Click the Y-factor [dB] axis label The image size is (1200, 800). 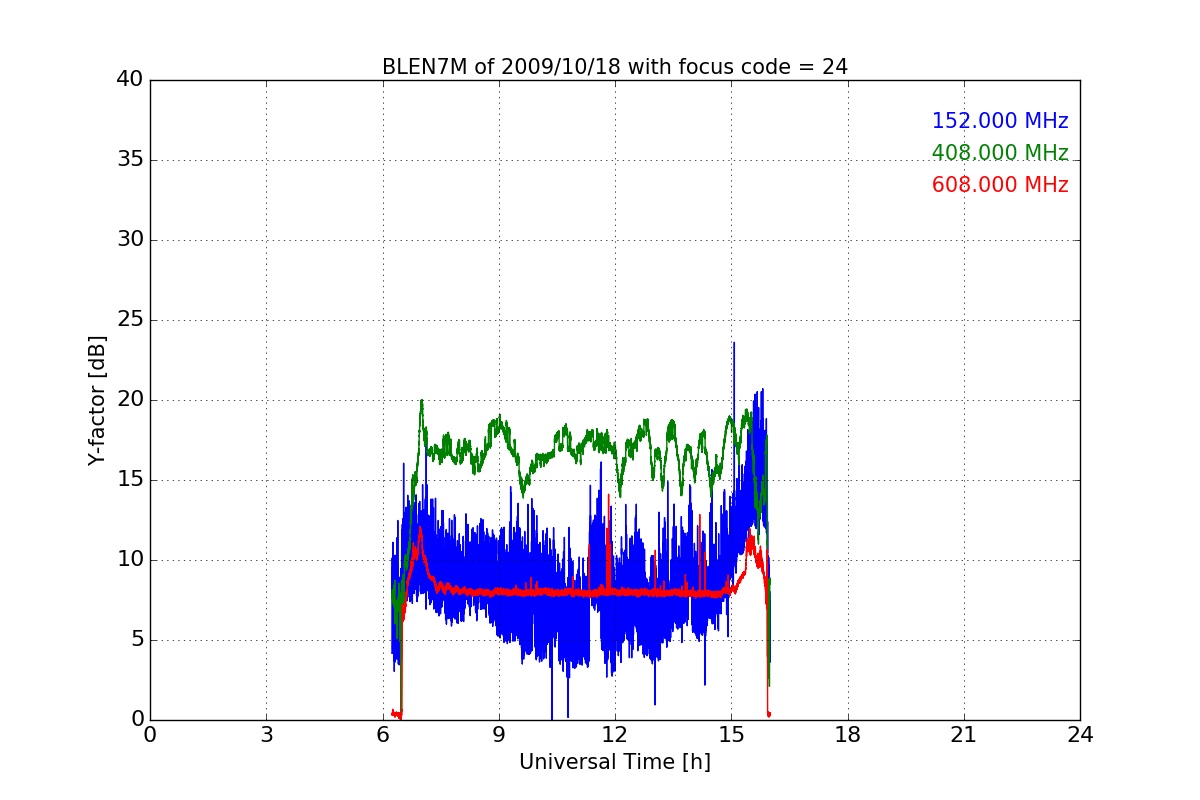[x=97, y=400]
